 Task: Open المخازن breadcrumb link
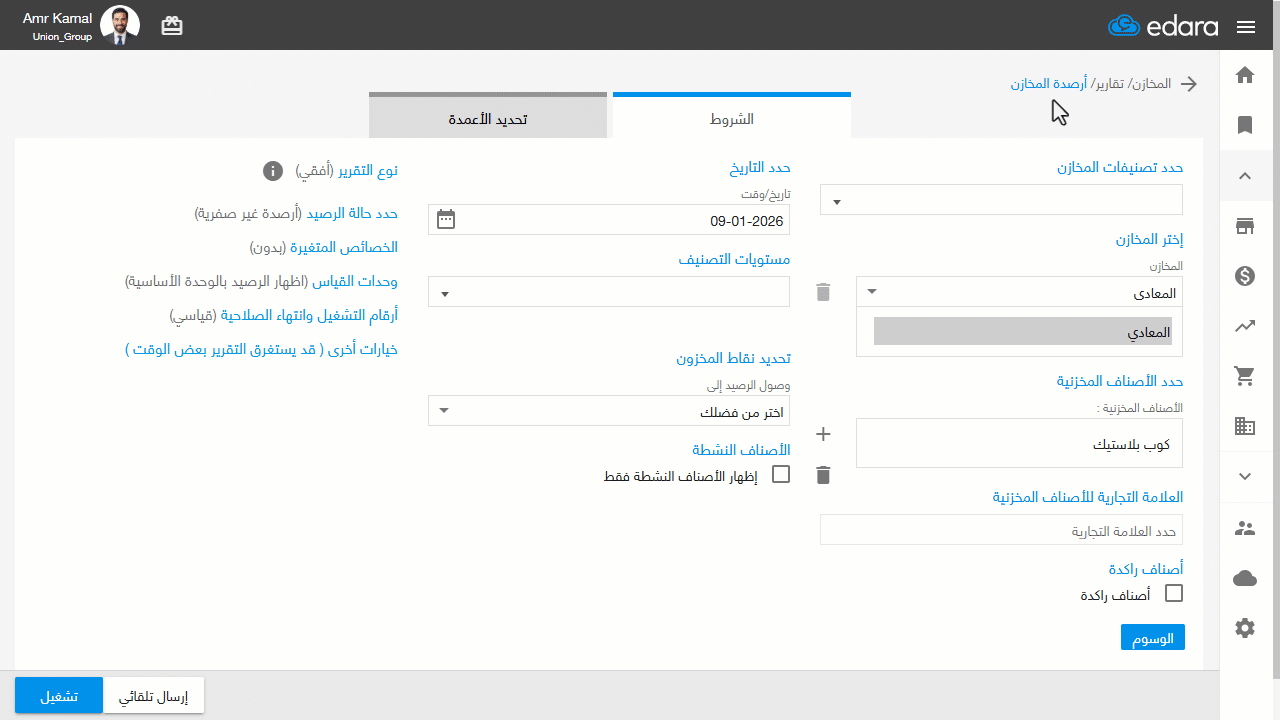point(1152,84)
